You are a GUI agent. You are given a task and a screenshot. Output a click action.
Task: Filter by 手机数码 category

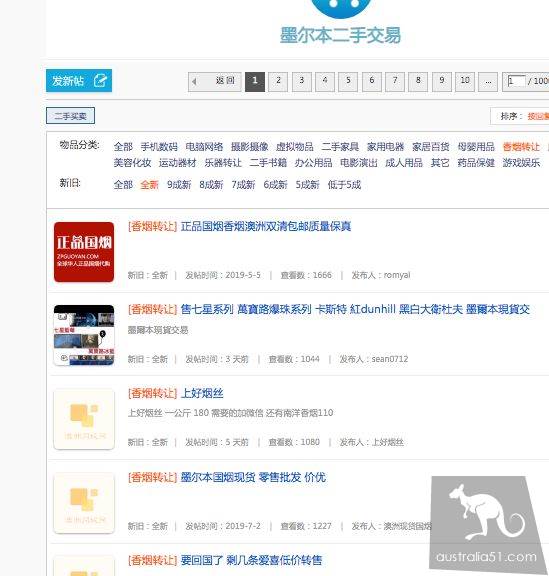pos(159,147)
